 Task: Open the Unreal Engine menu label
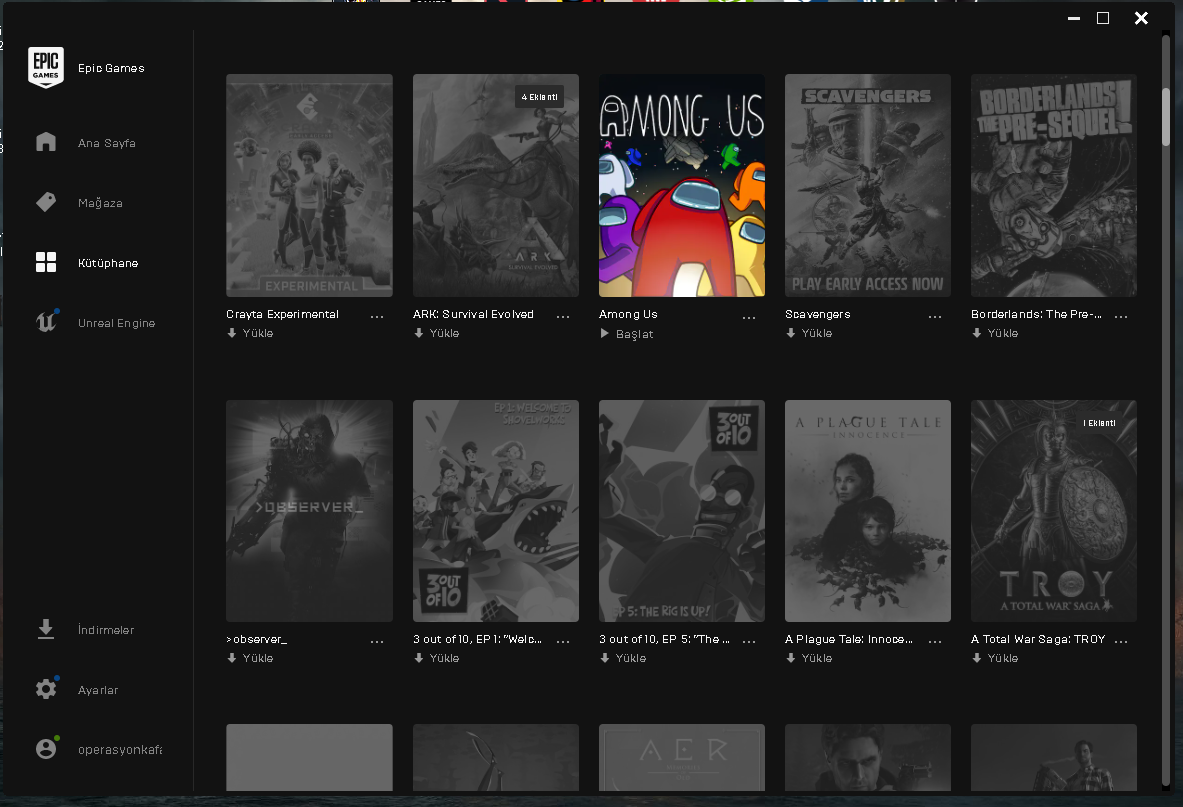(x=116, y=323)
